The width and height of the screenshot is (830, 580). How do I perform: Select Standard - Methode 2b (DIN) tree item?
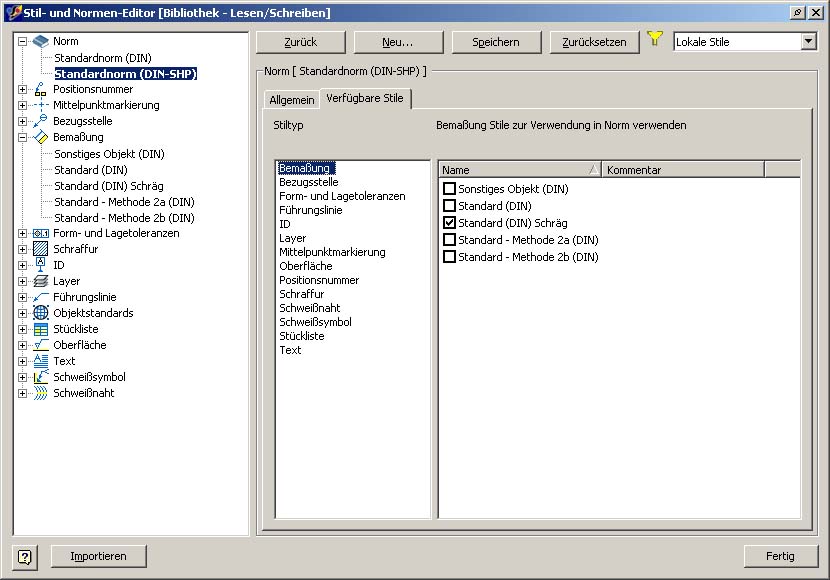coord(124,218)
